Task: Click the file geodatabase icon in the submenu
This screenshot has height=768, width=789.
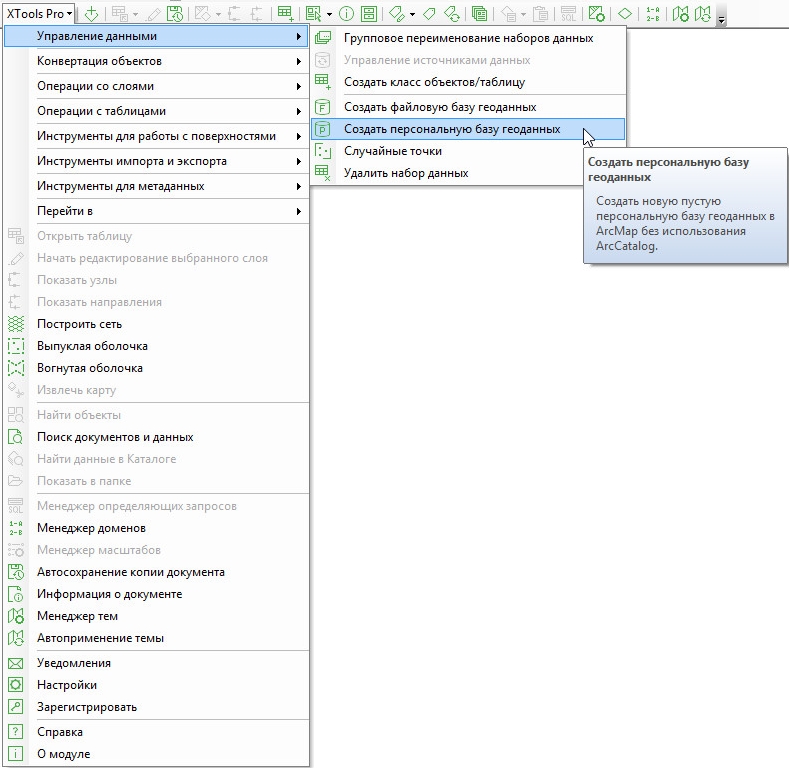Action: (x=323, y=107)
